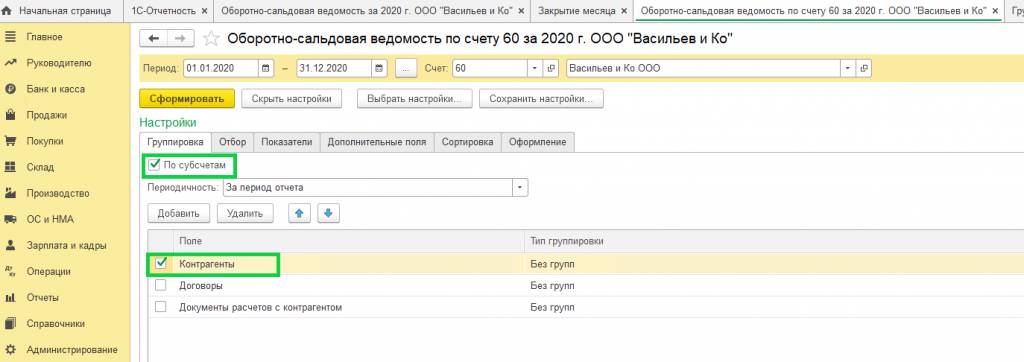
Task: Enable Документы расчетов с контрагентом checkbox
Action: coord(161,307)
